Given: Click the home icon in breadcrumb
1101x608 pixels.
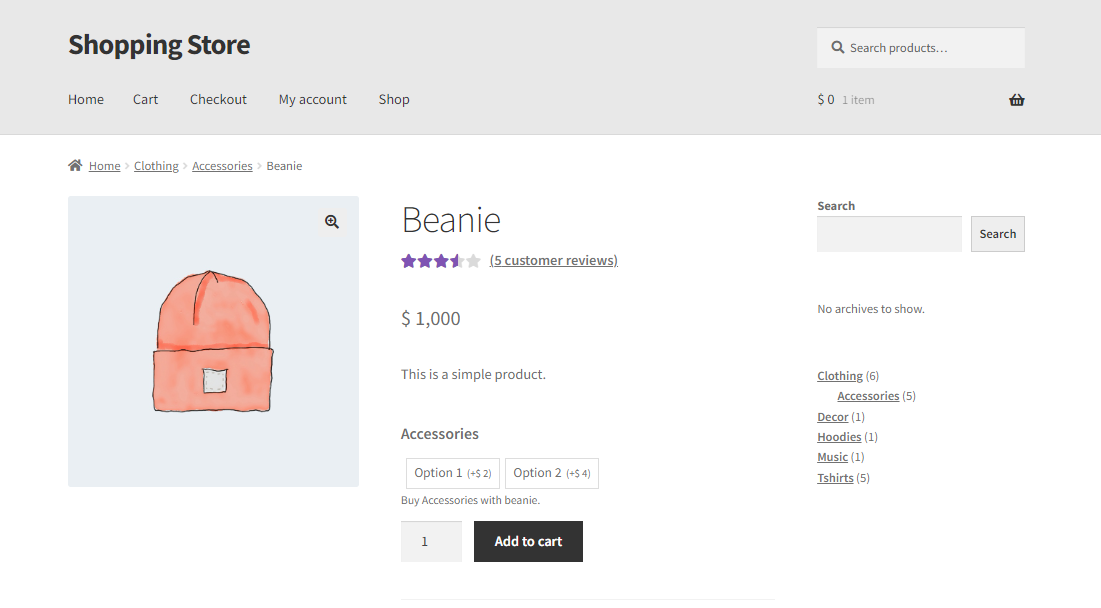Looking at the screenshot, I should [75, 166].
